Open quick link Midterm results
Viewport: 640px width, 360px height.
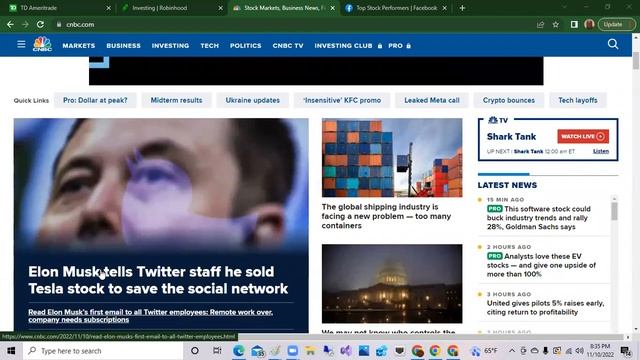(x=176, y=100)
